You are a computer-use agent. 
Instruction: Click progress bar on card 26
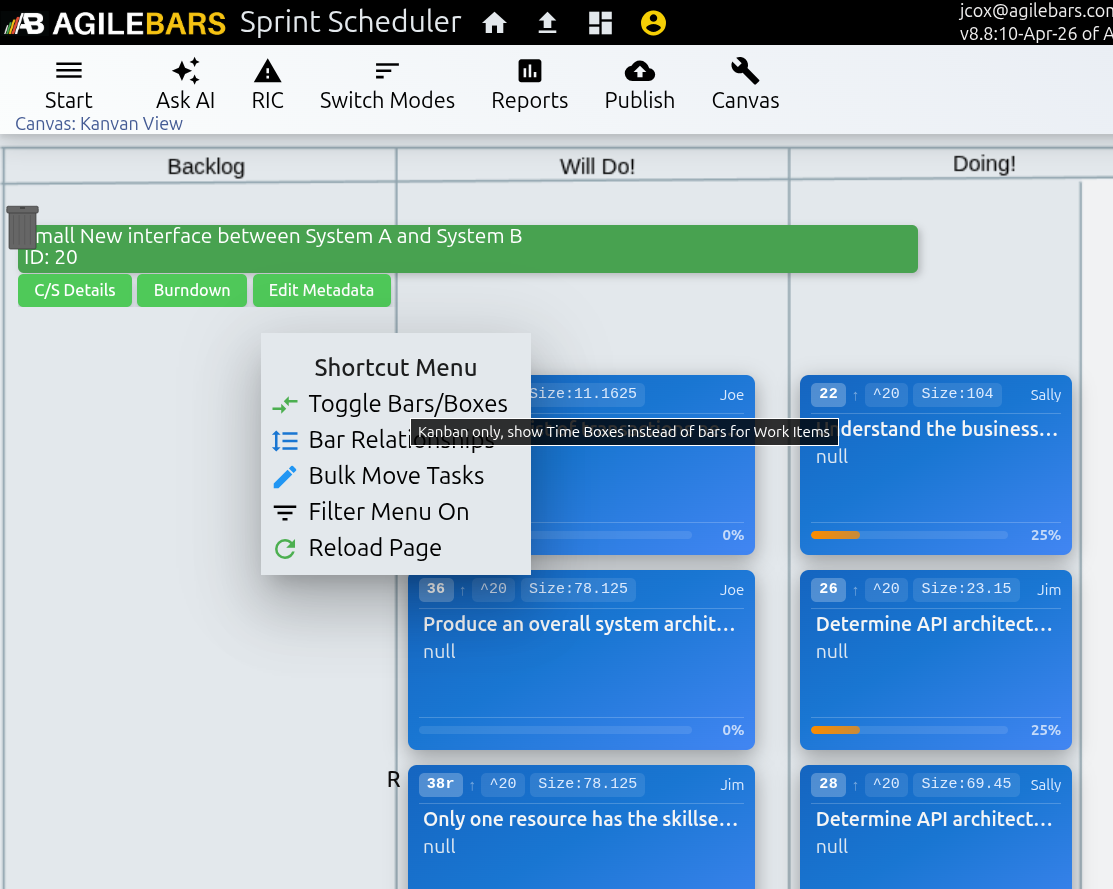pos(909,730)
